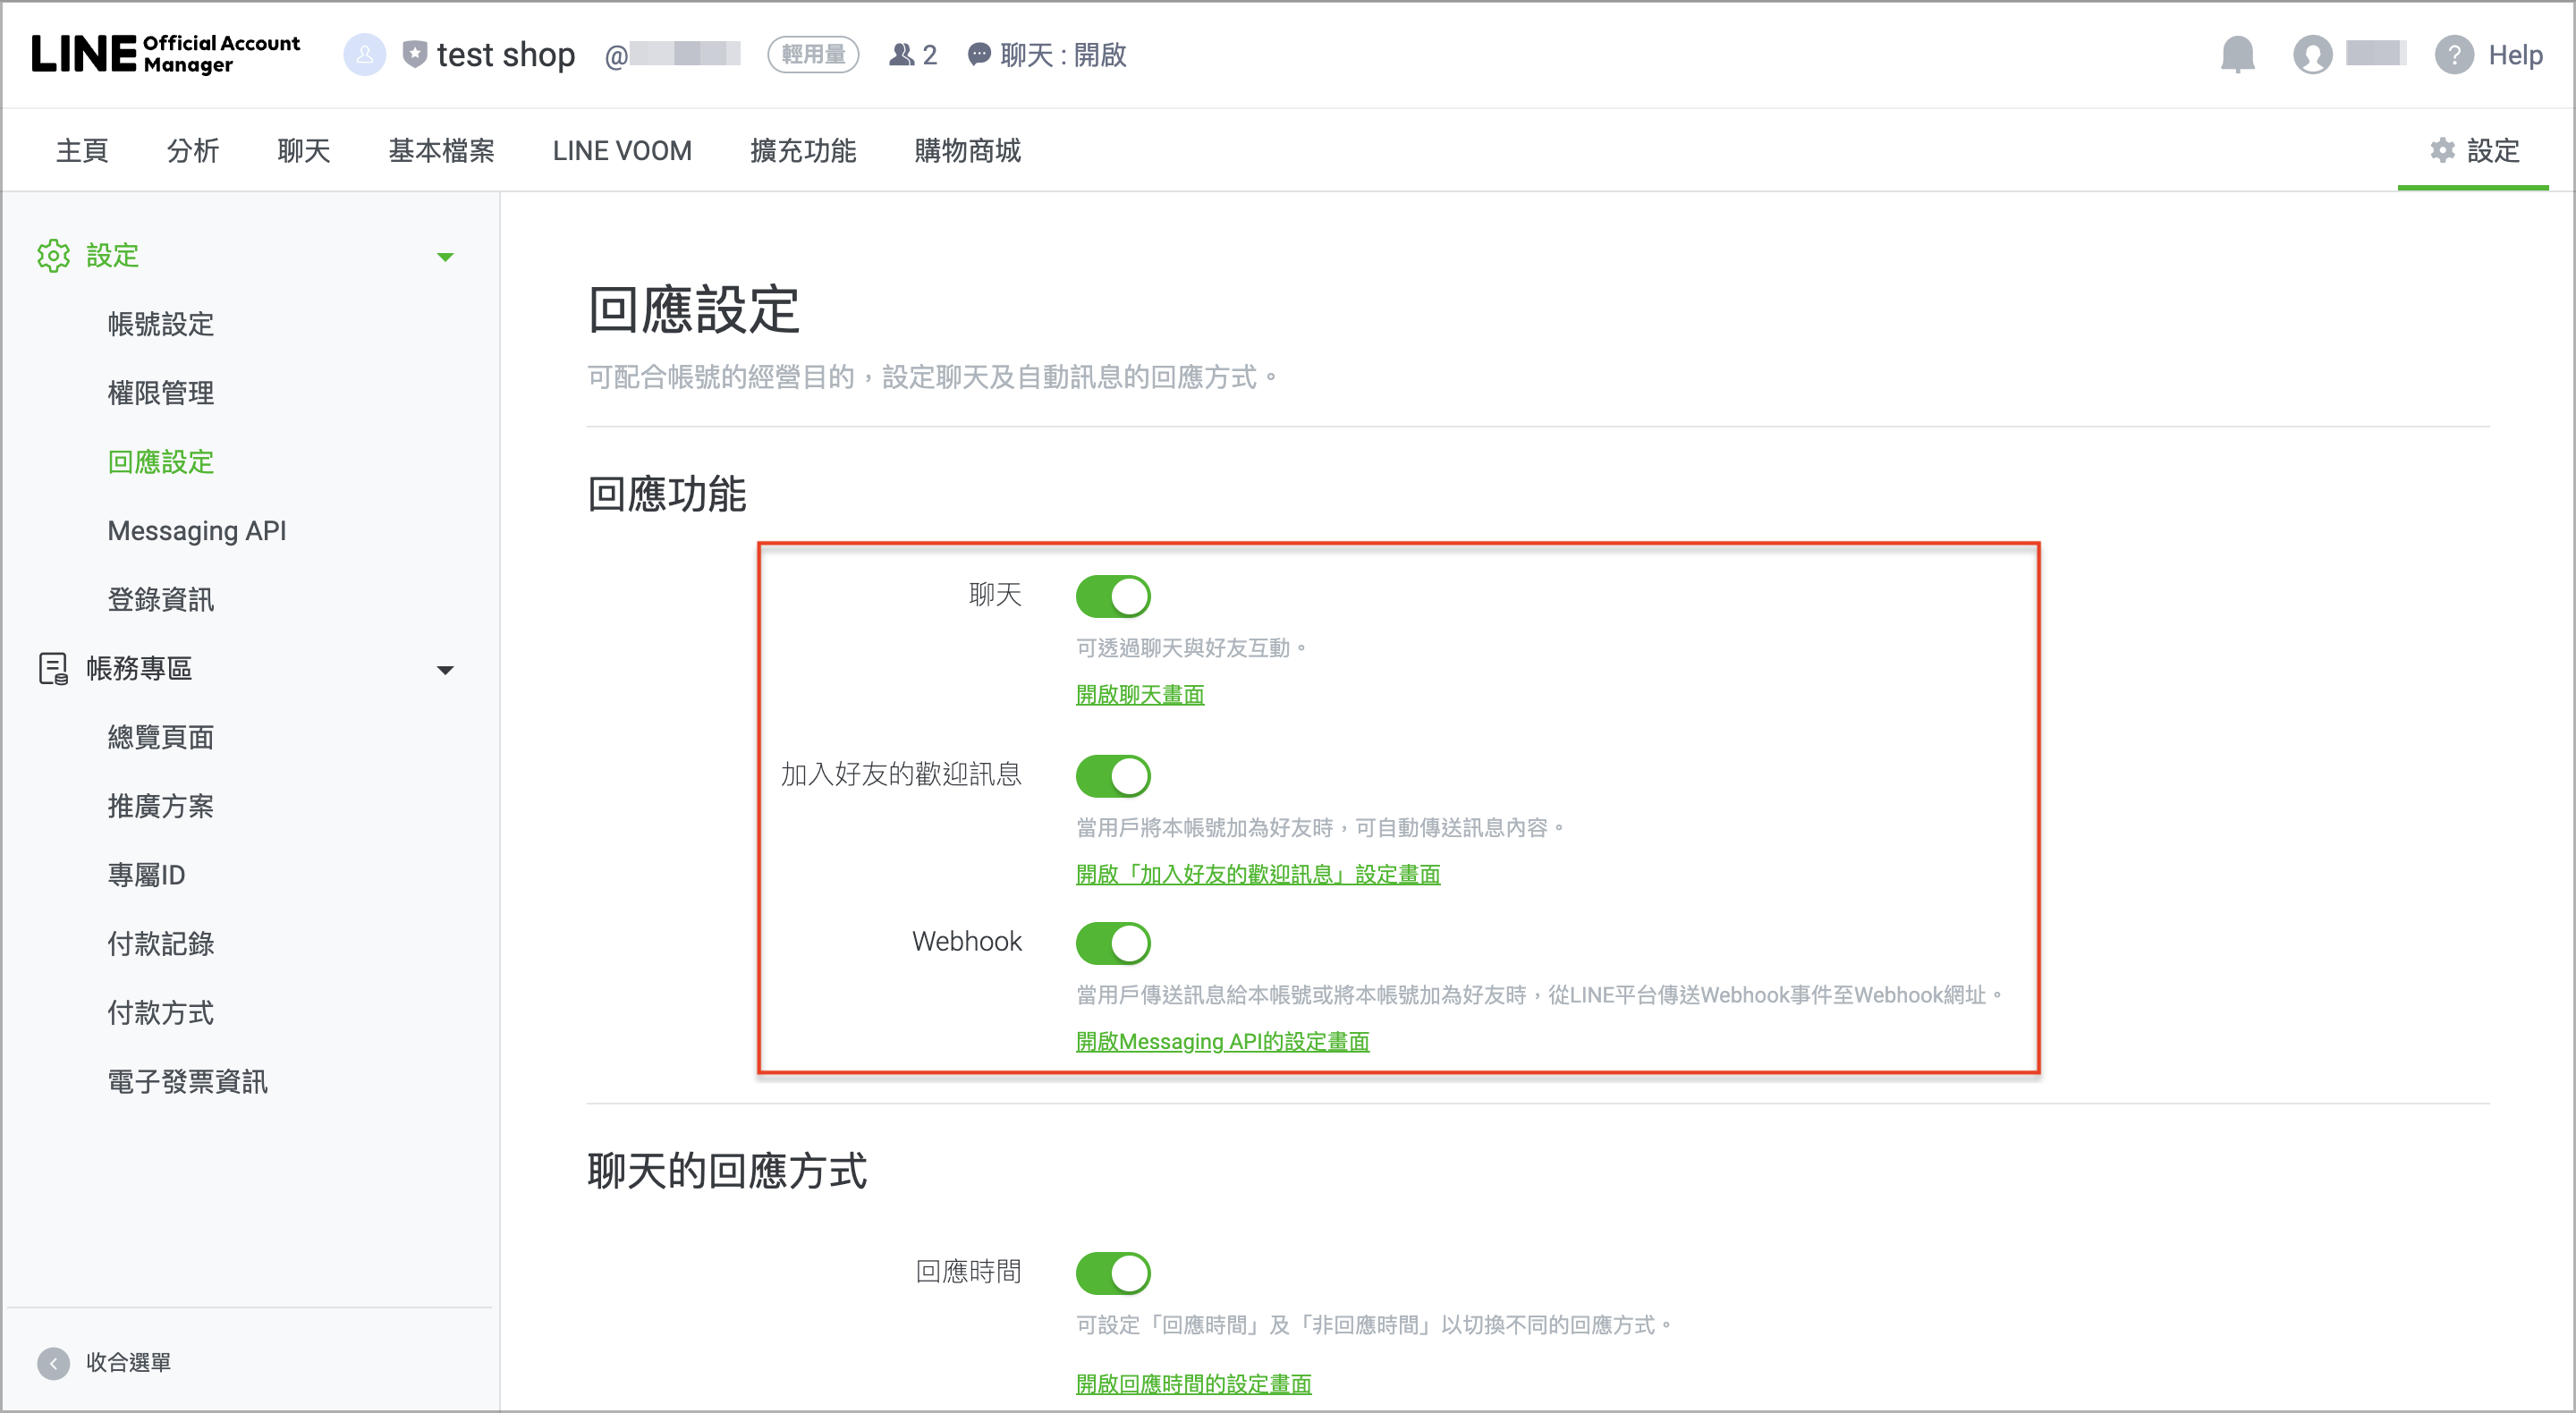Turn off the Webhook toggle
Viewport: 2576px width, 1413px height.
pyautogui.click(x=1112, y=943)
